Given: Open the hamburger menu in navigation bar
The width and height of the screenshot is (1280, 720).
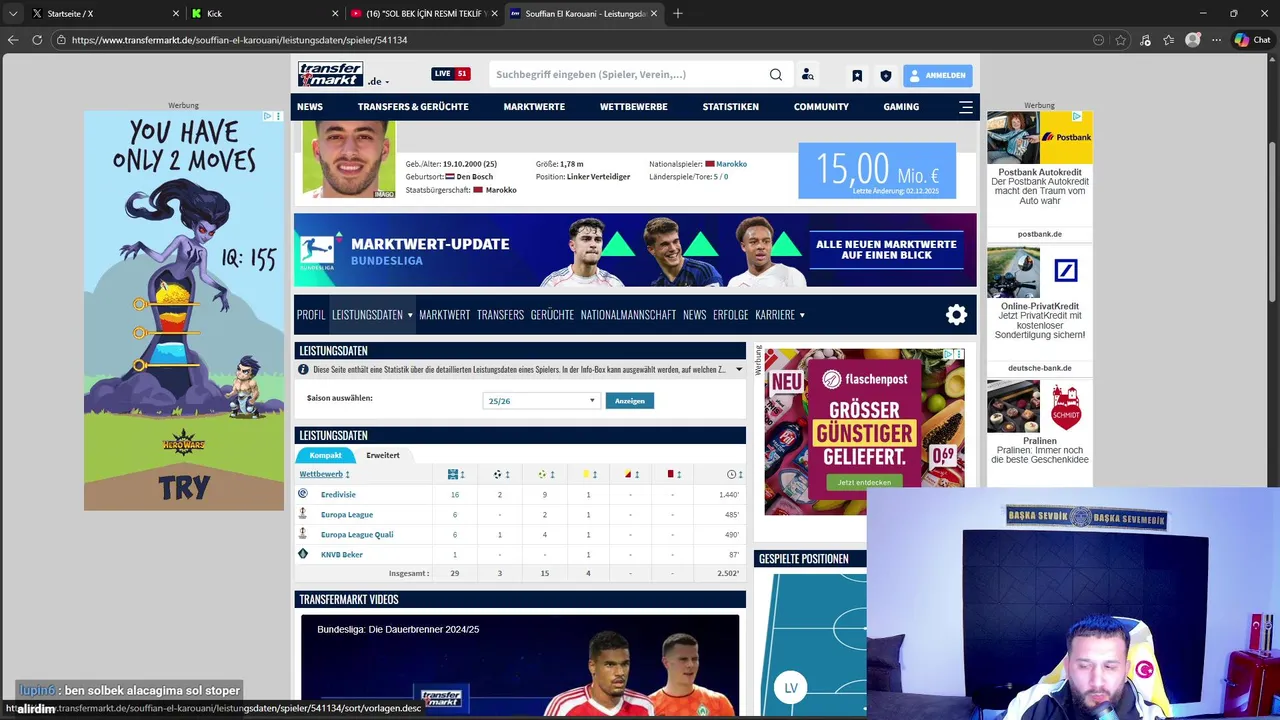Looking at the screenshot, I should pyautogui.click(x=966, y=107).
